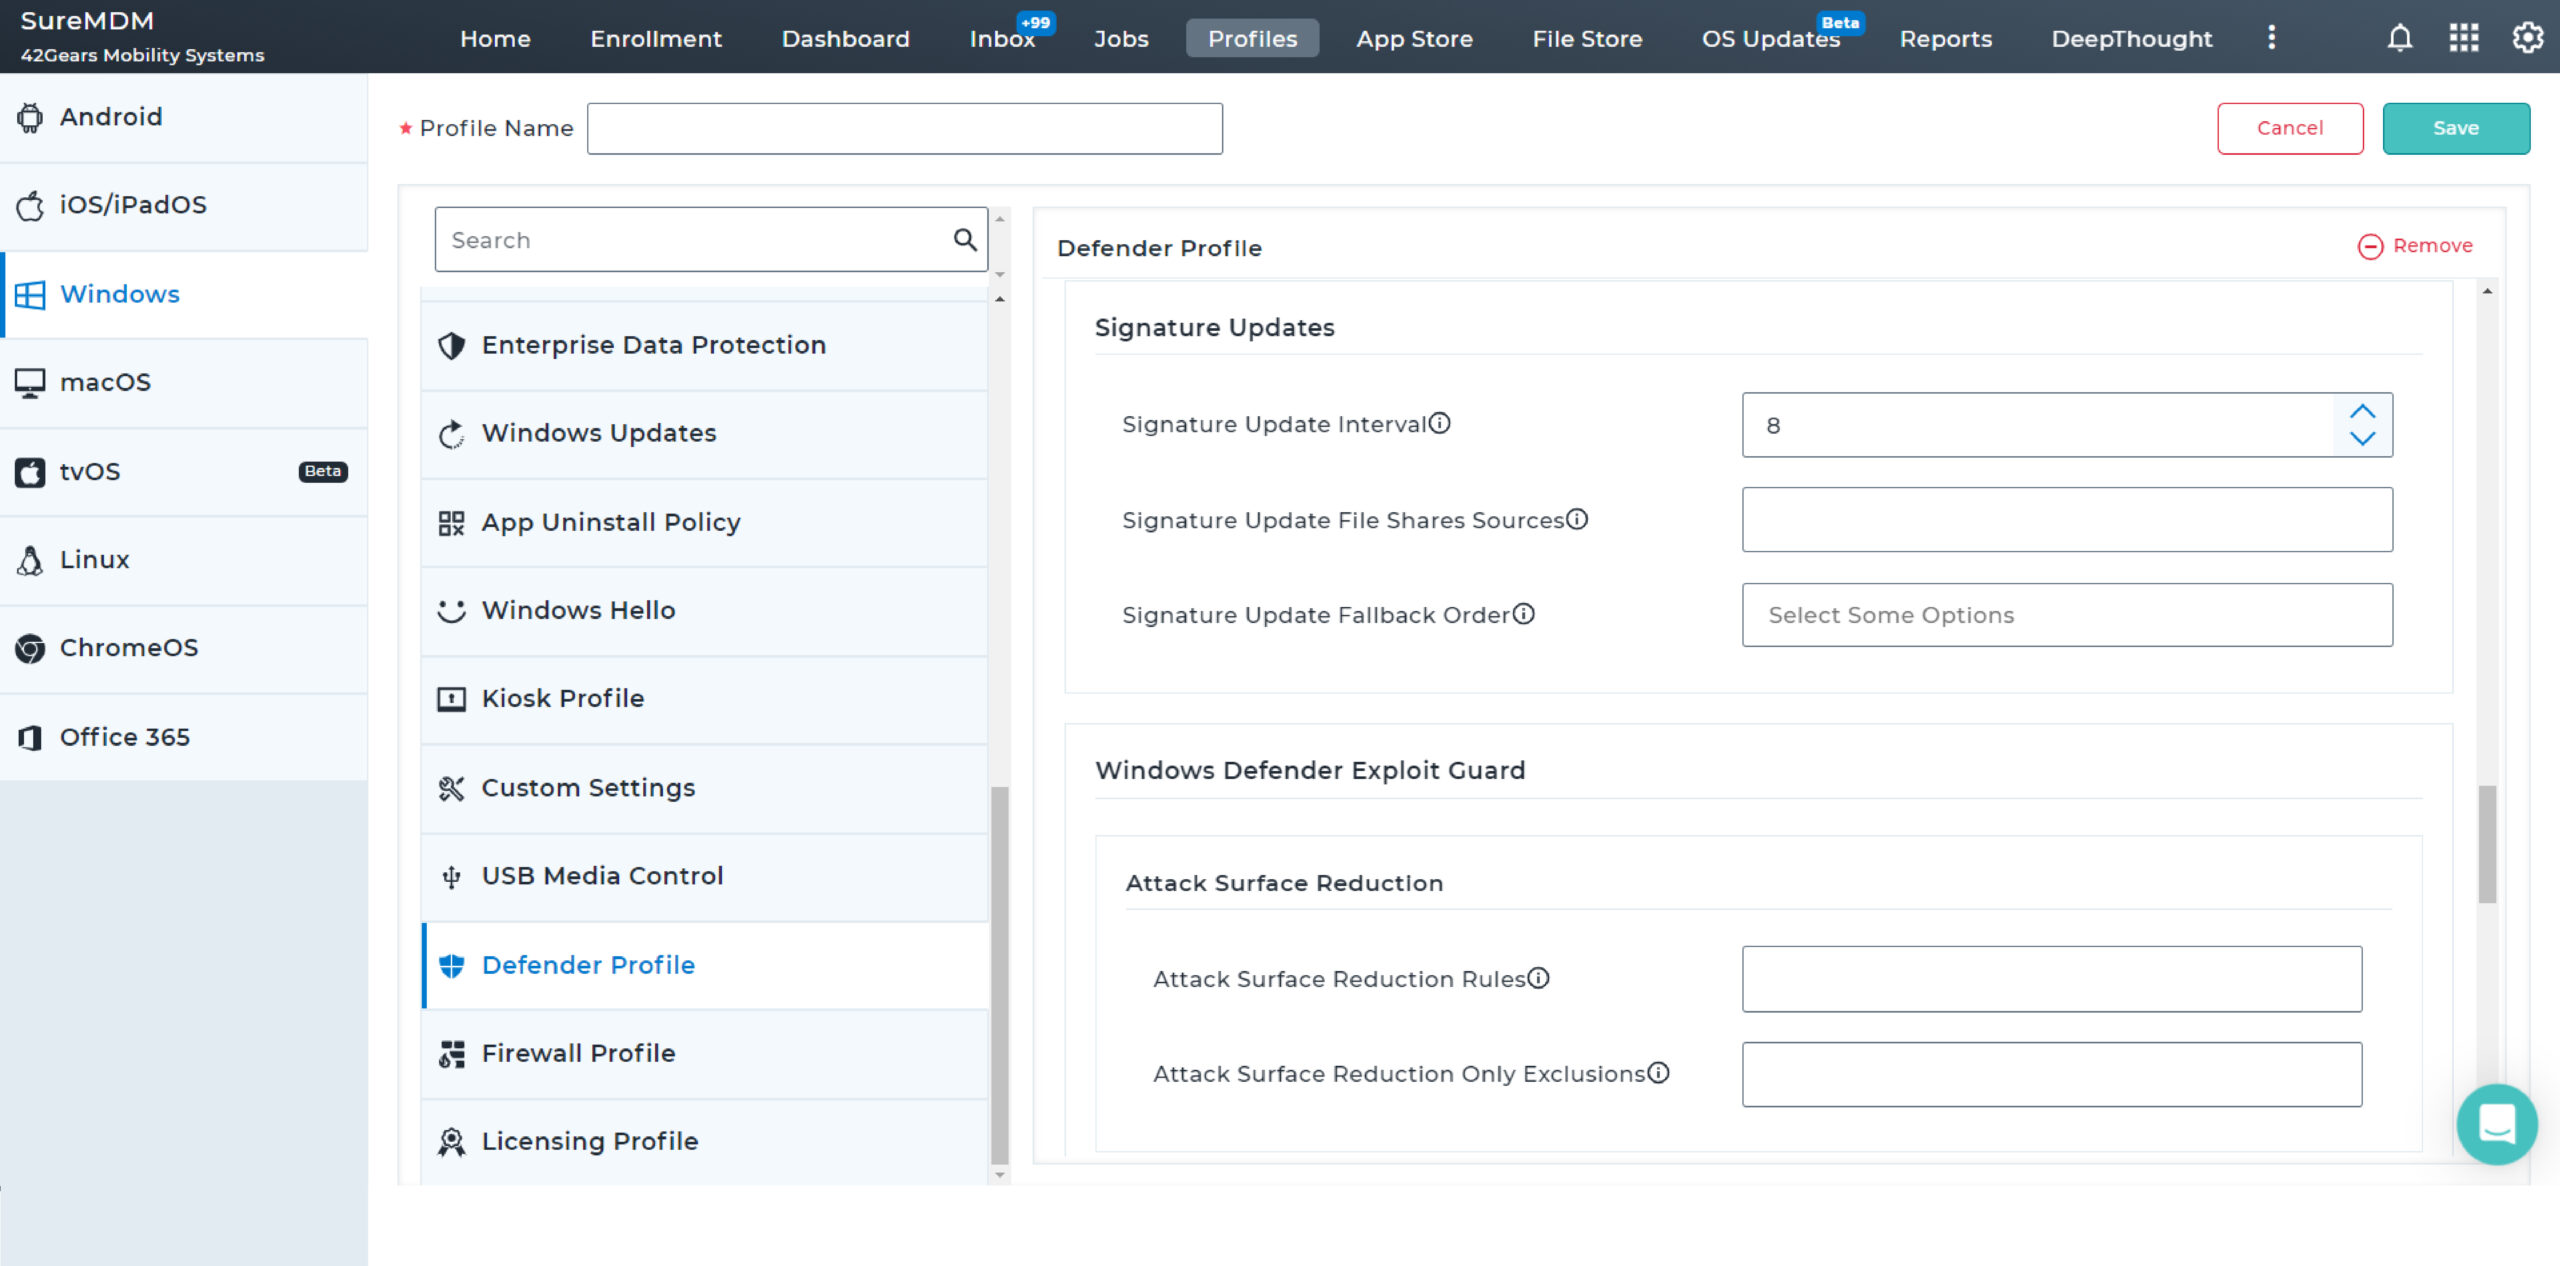Click info icon beside Signature Update File Shares Sources
Viewport: 2560px width, 1266px height.
1577,519
